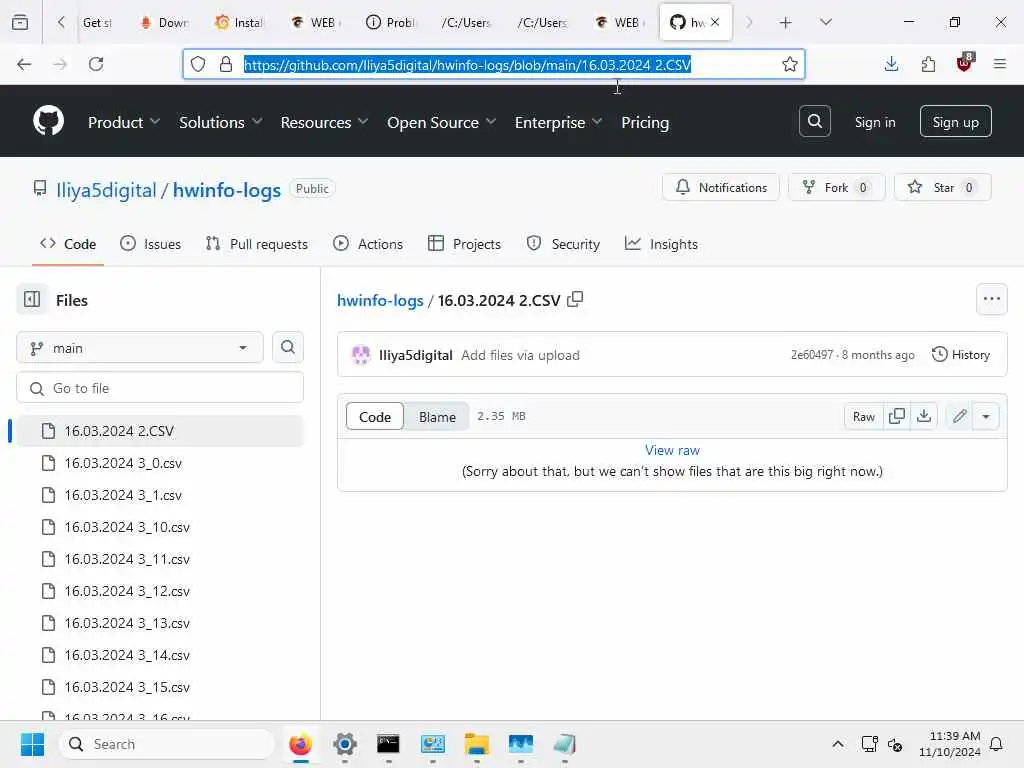Open the browser extensions puzzle icon
Viewport: 1024px width, 768px height.
[x=928, y=64]
